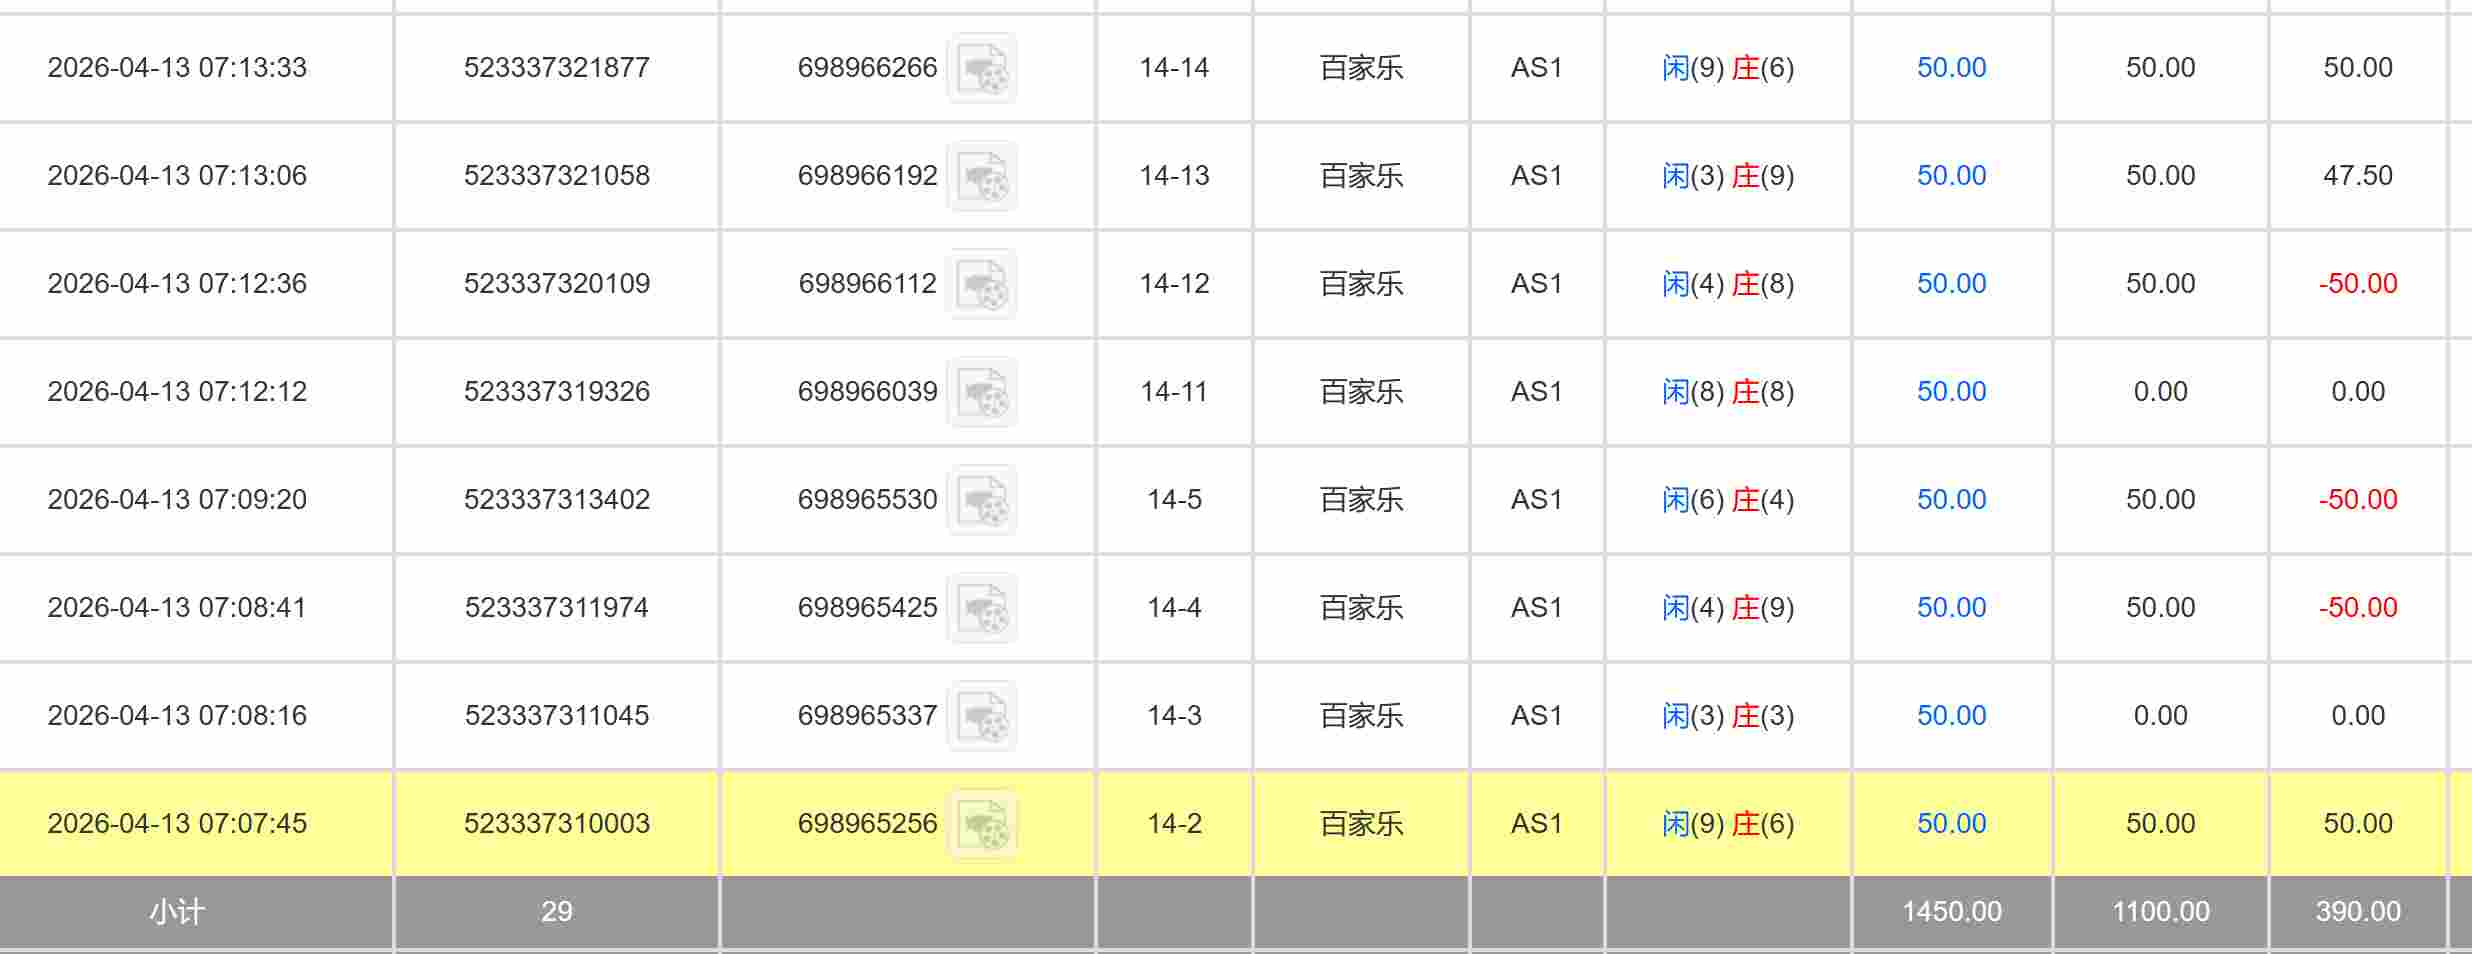
Task: Open video replay for round 698966192
Action: click(x=982, y=176)
